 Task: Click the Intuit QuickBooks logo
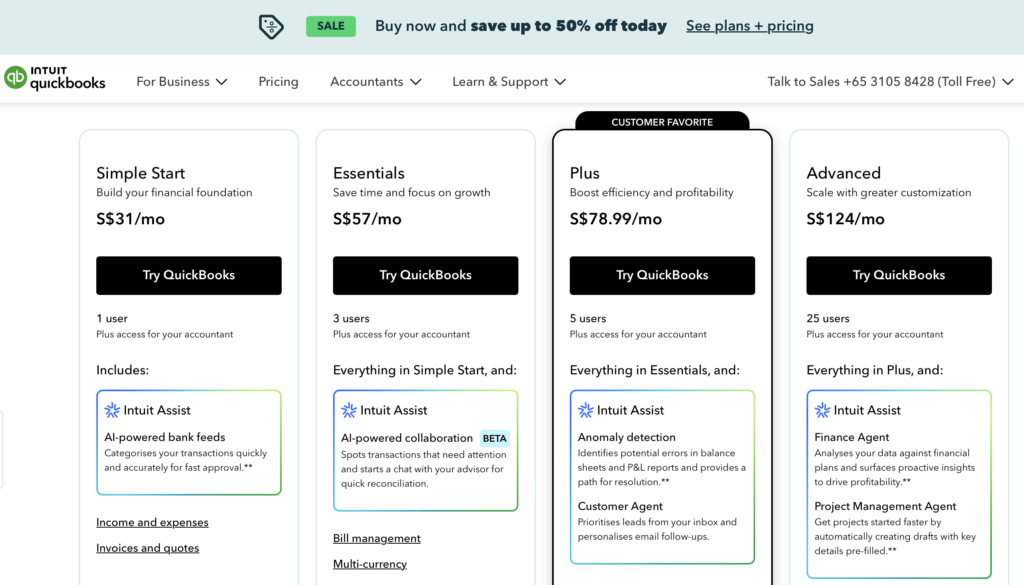pyautogui.click(x=55, y=78)
